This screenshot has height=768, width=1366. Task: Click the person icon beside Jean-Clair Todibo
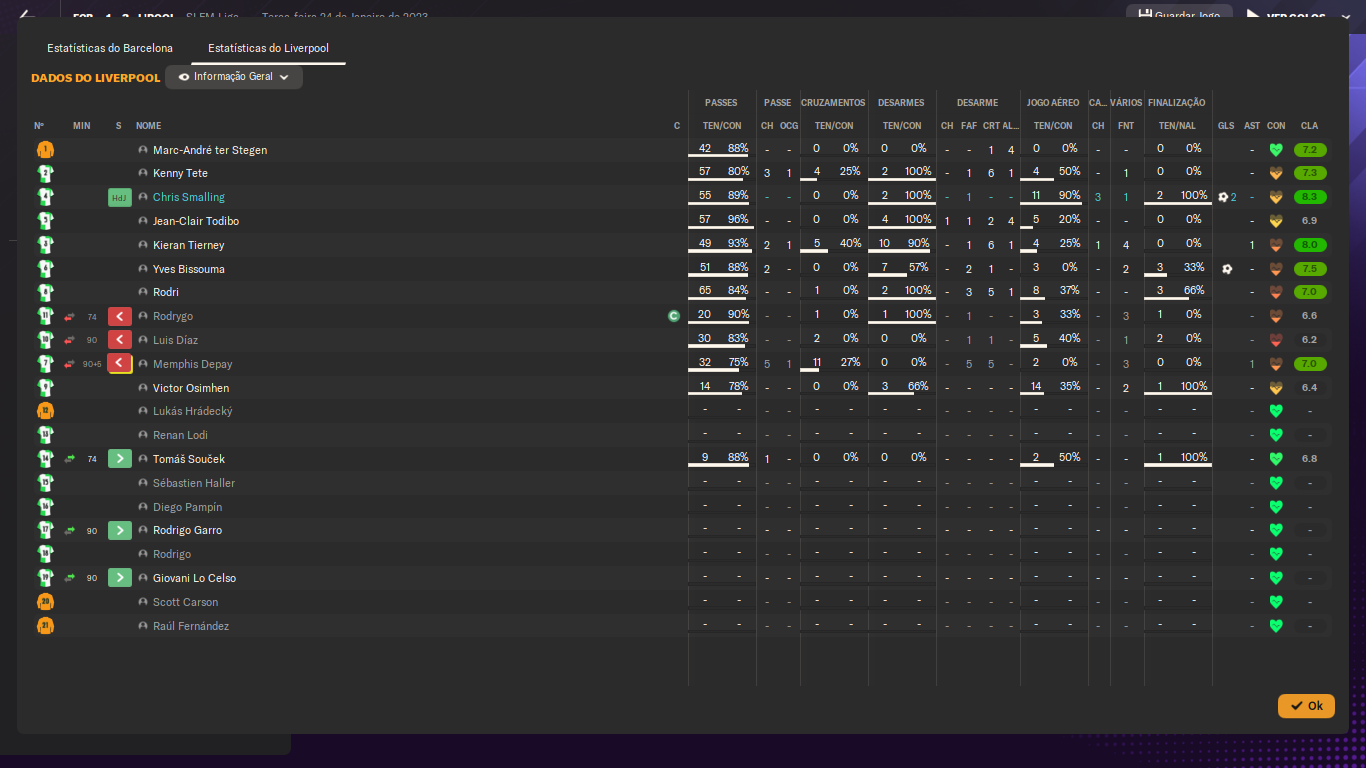click(x=143, y=221)
